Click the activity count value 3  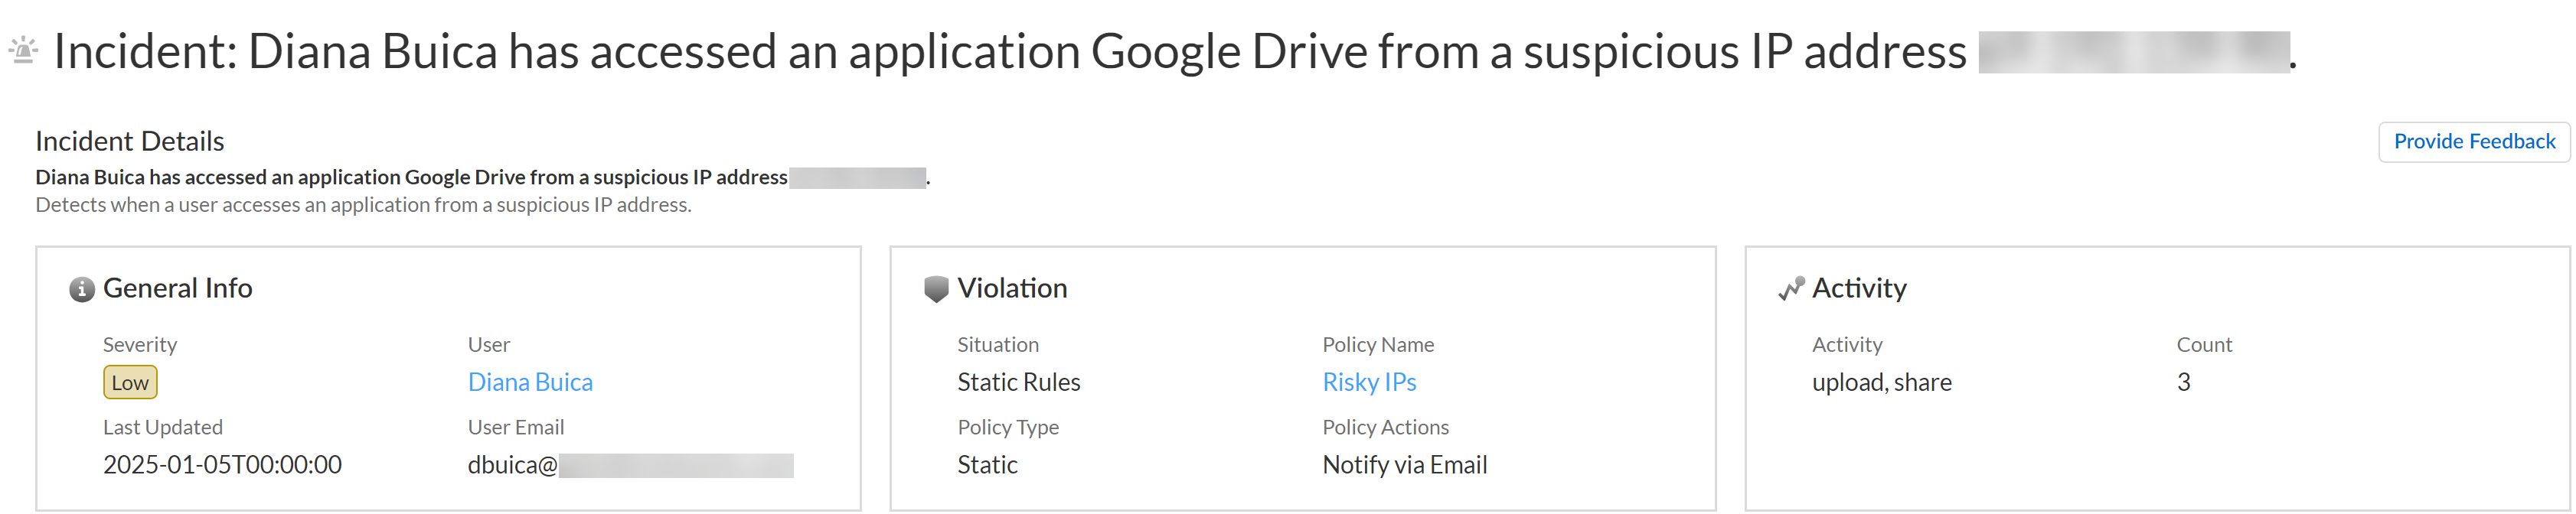pos(2183,382)
